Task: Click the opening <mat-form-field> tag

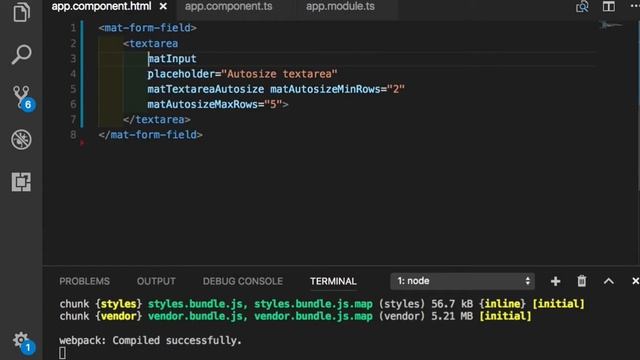Action: pos(147,28)
